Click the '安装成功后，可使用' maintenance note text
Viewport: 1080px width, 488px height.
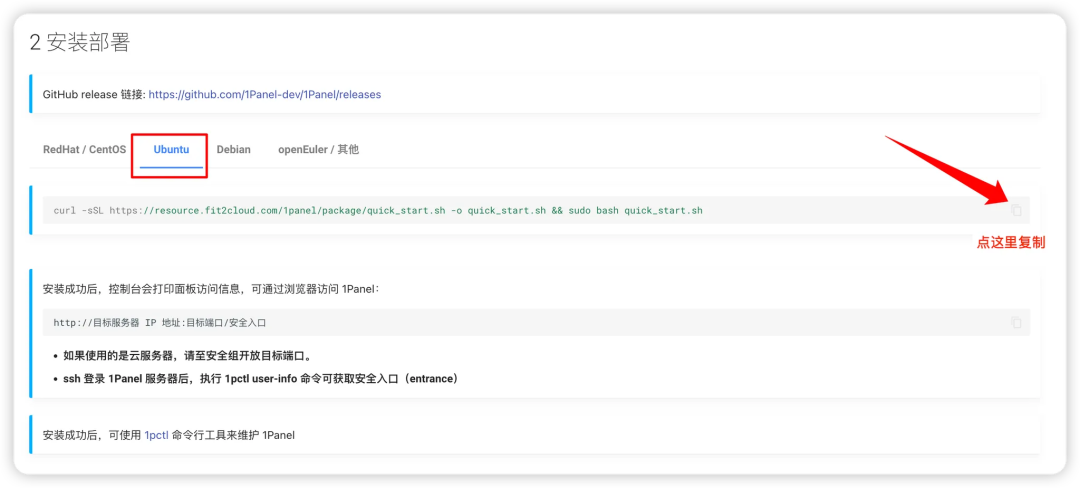coord(169,435)
